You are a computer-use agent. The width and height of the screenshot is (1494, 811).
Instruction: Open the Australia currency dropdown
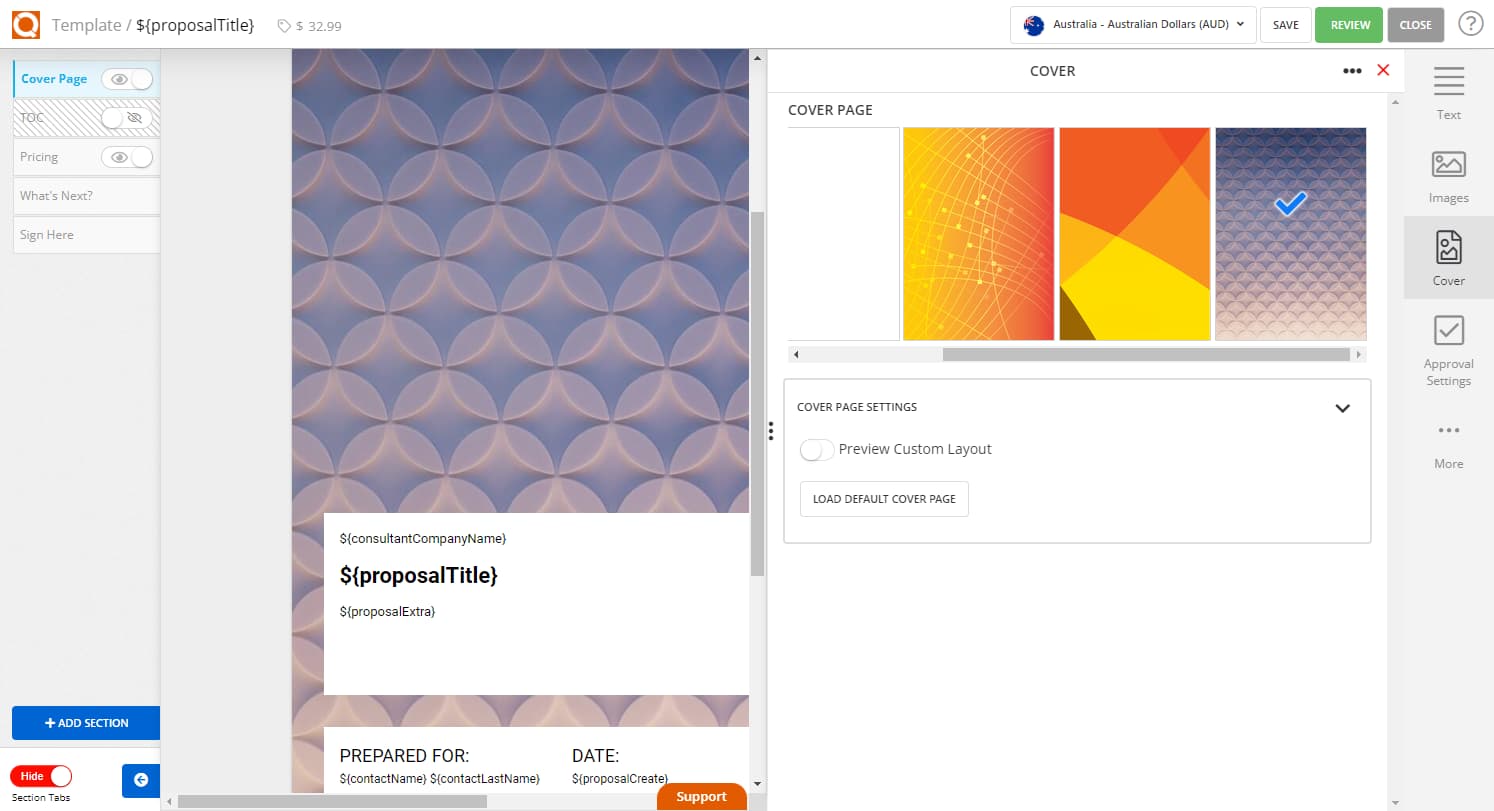pyautogui.click(x=1132, y=25)
